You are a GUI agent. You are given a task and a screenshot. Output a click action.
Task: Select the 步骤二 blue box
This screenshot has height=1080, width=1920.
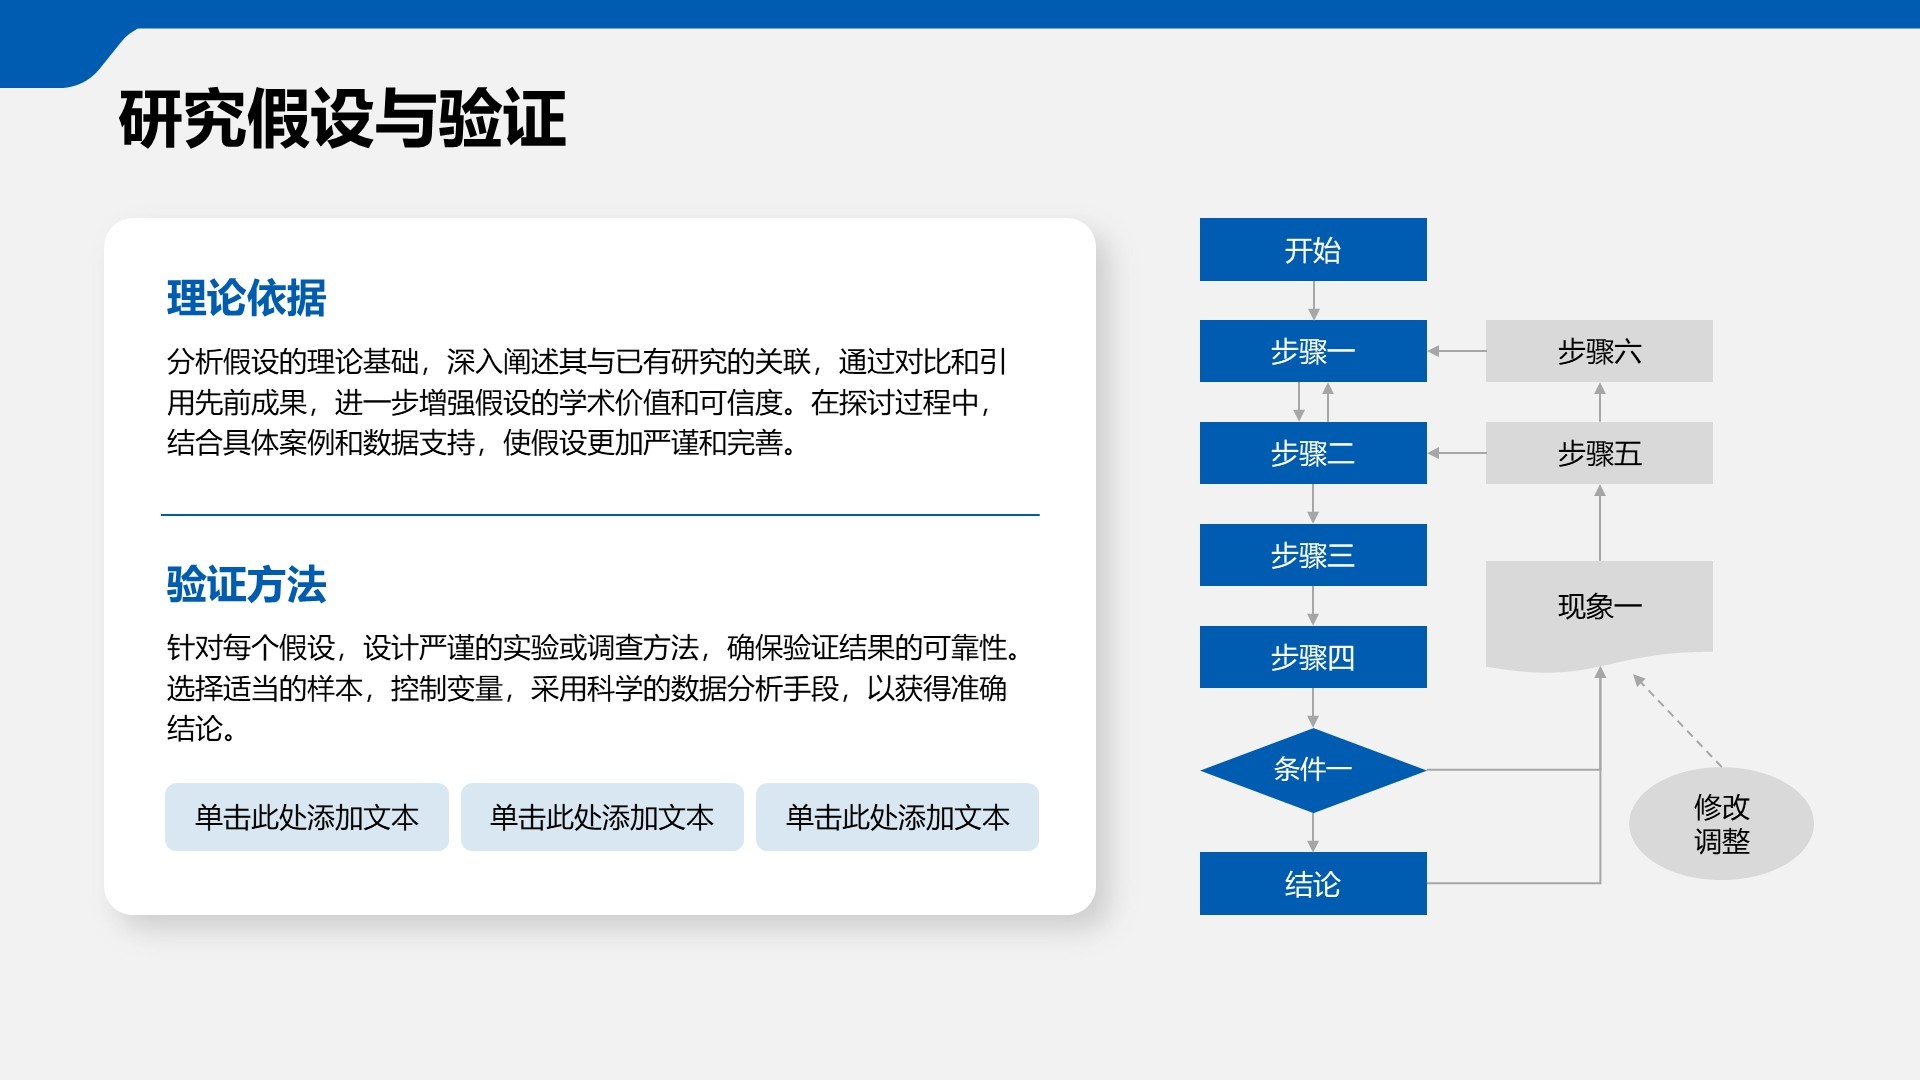tap(1312, 453)
